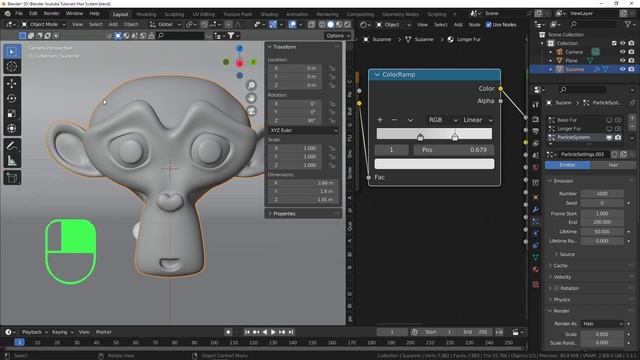The height and width of the screenshot is (360, 640).
Task: Open the Render As Halo dropdown
Action: click(602, 323)
